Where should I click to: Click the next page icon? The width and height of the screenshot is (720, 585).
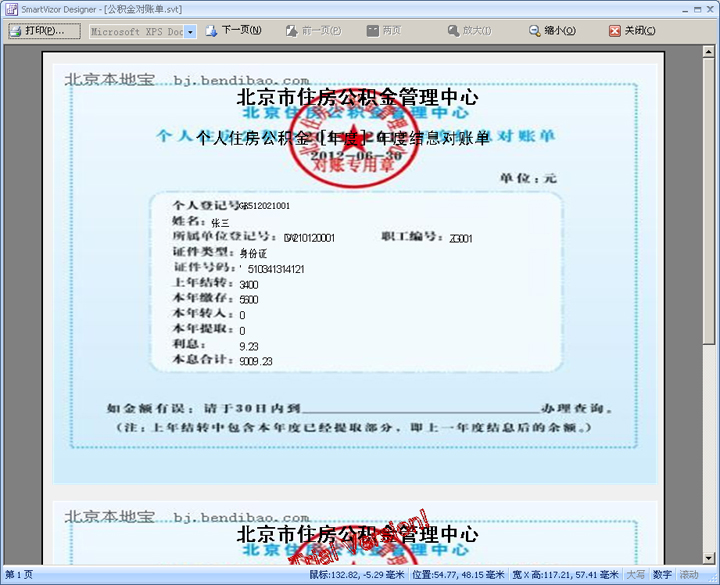tap(211, 31)
